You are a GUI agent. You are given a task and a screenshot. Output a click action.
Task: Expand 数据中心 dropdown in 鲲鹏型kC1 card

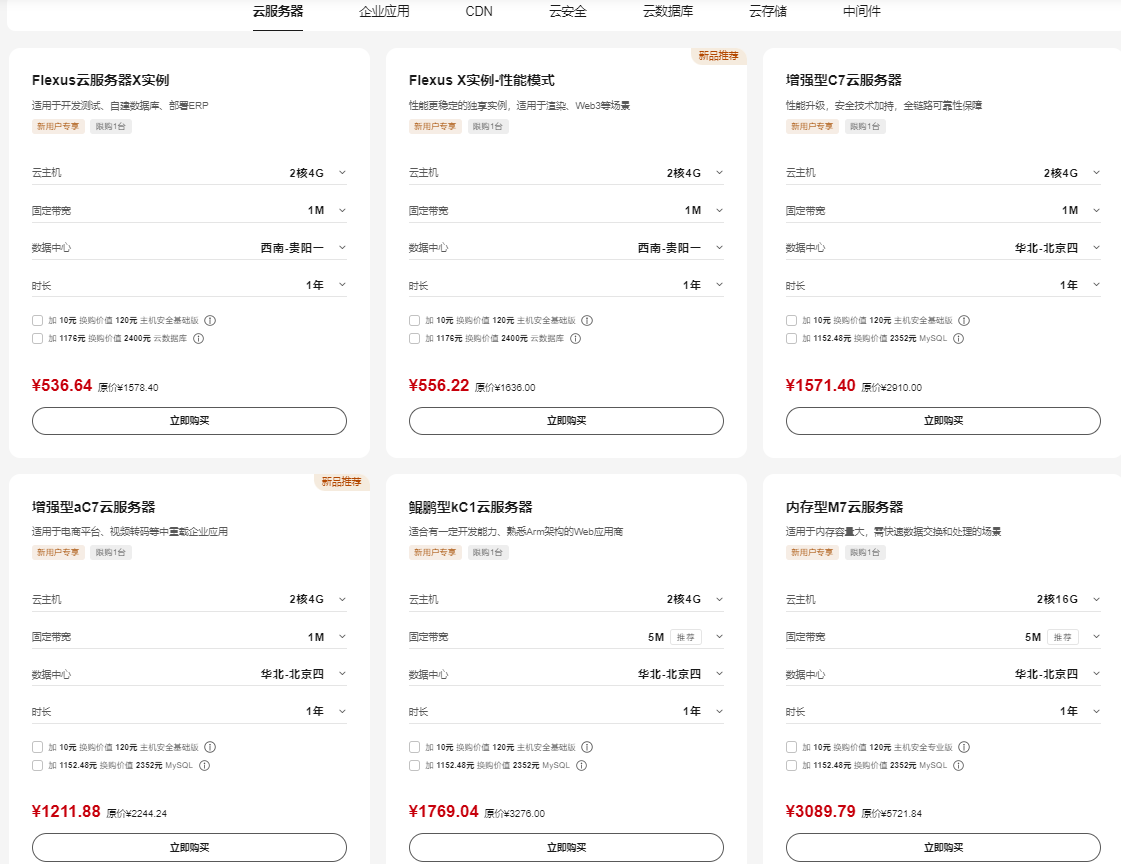(x=566, y=674)
